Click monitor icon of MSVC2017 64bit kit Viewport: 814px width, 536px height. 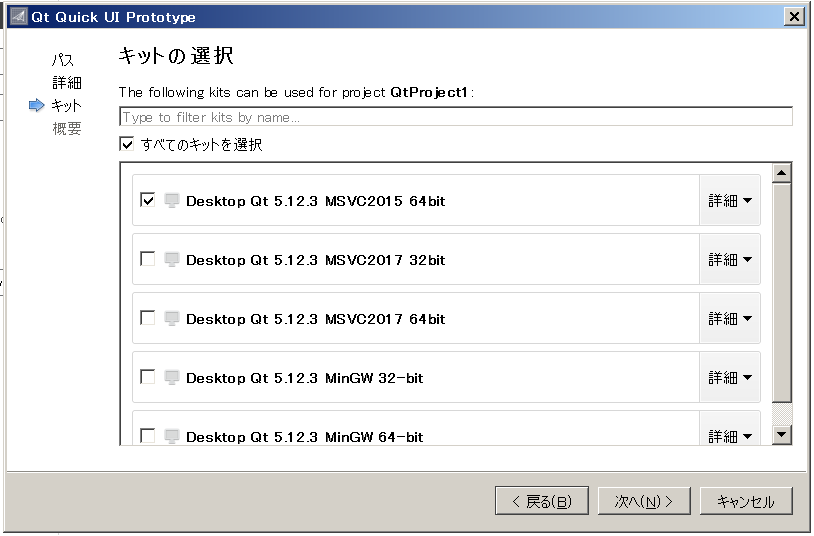171,318
